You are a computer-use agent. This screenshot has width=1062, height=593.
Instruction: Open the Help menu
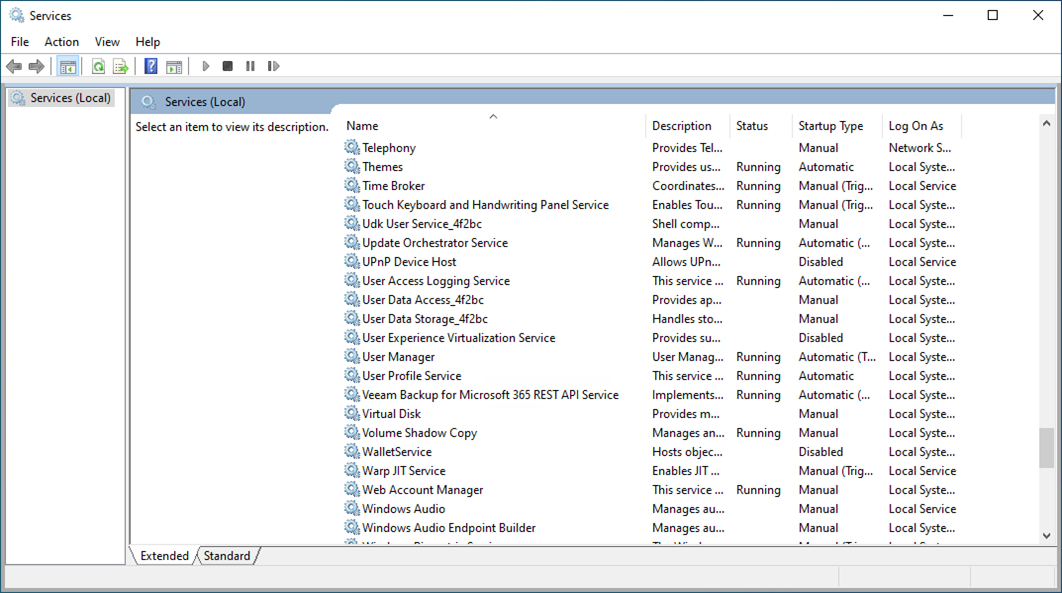tap(148, 42)
